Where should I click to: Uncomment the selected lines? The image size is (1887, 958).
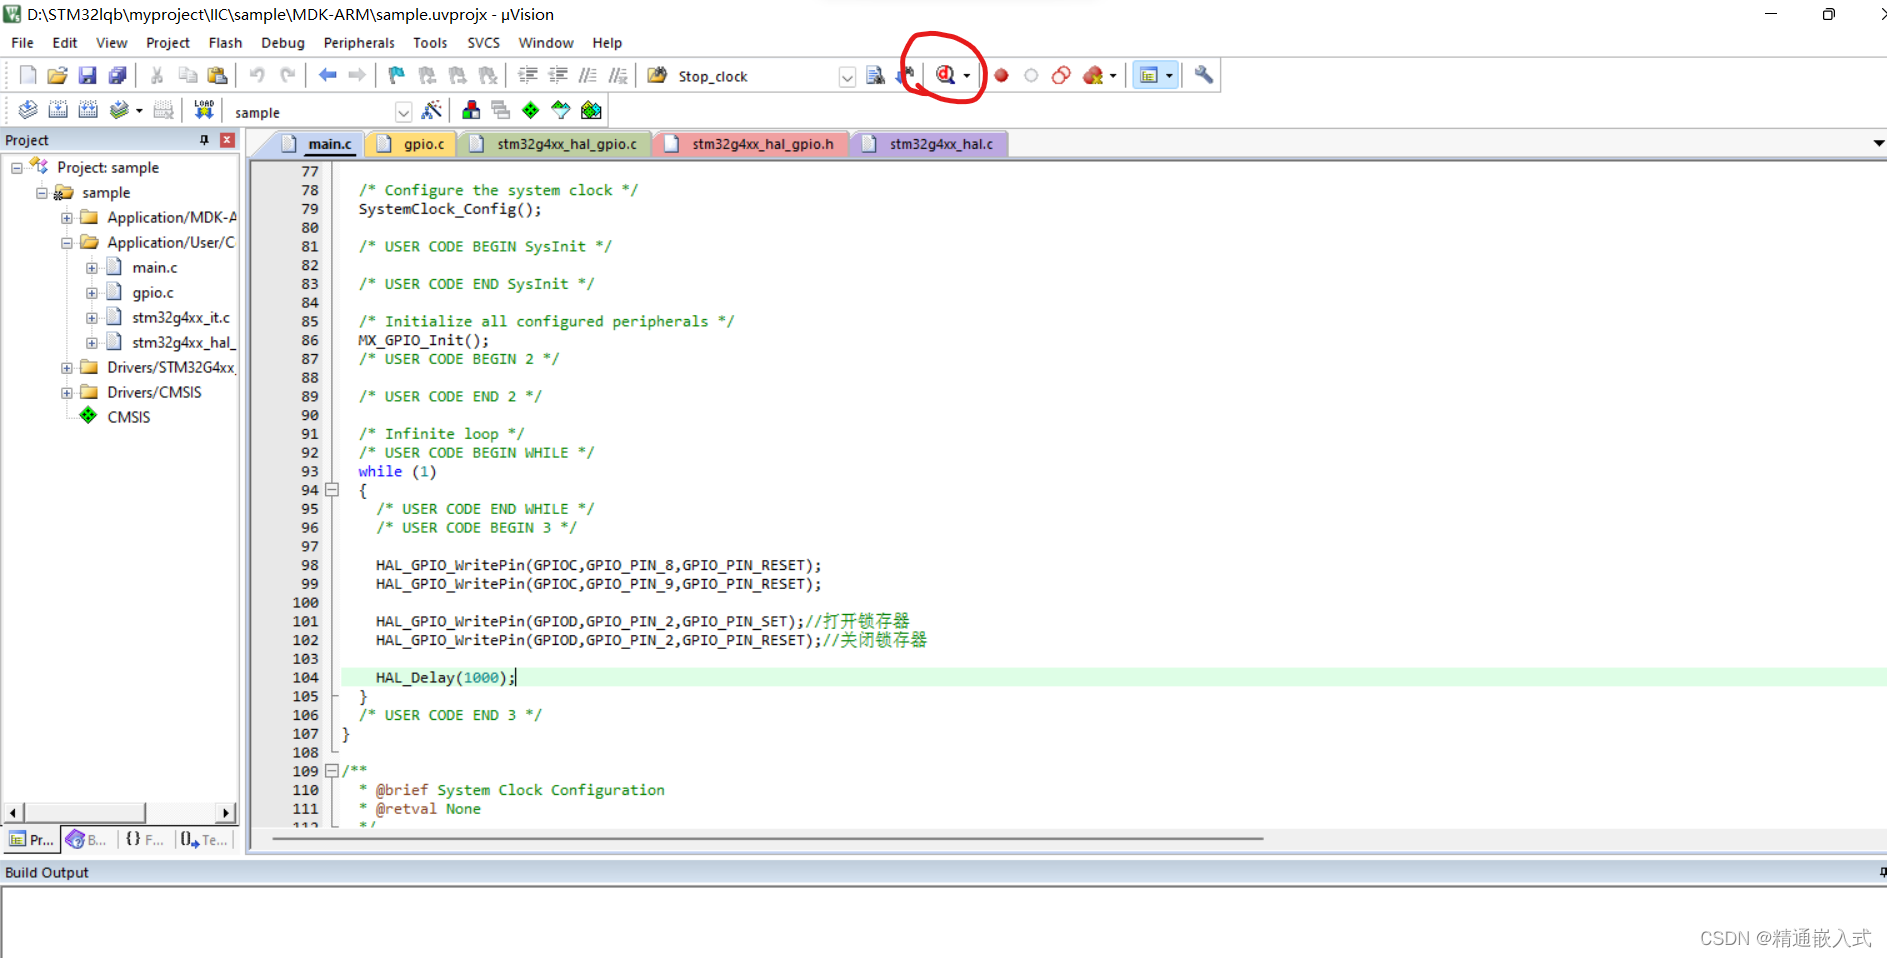tap(618, 75)
